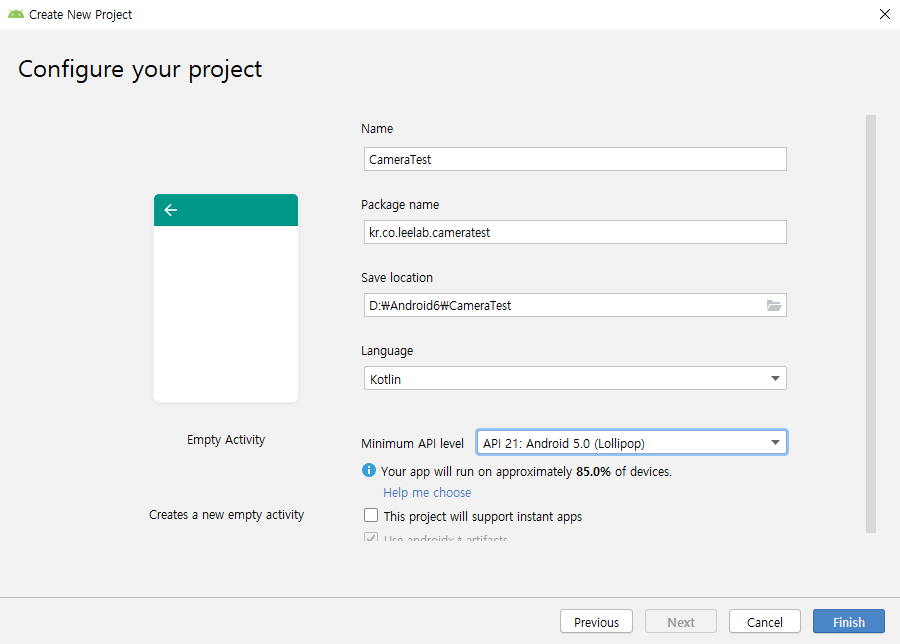Open the Help me choose link
Screen dimensions: 900x644
[x=427, y=492]
